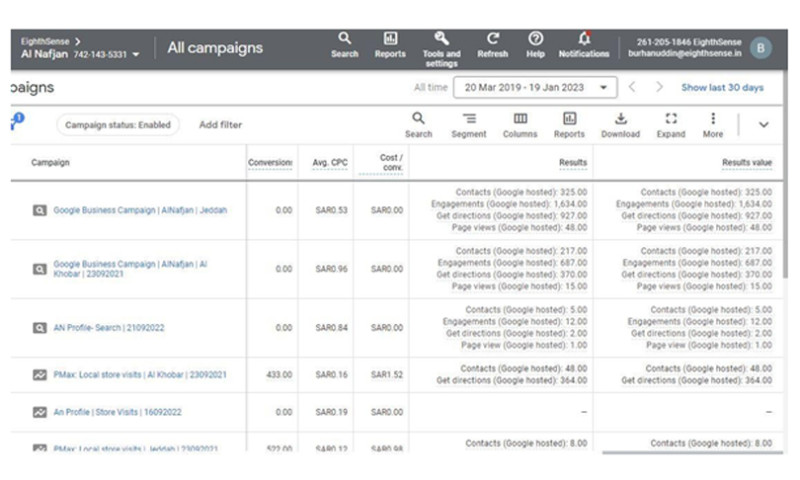Click the user avatar B
800x480 pixels.
tap(761, 47)
